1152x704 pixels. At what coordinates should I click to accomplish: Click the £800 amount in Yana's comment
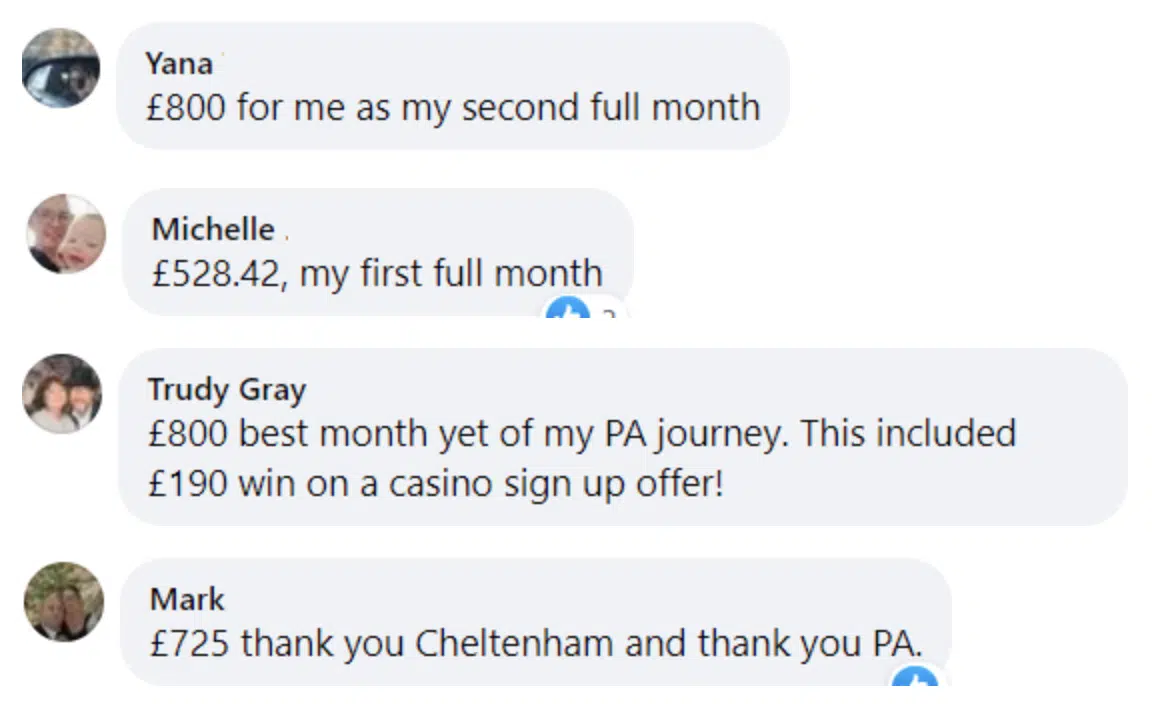(185, 107)
